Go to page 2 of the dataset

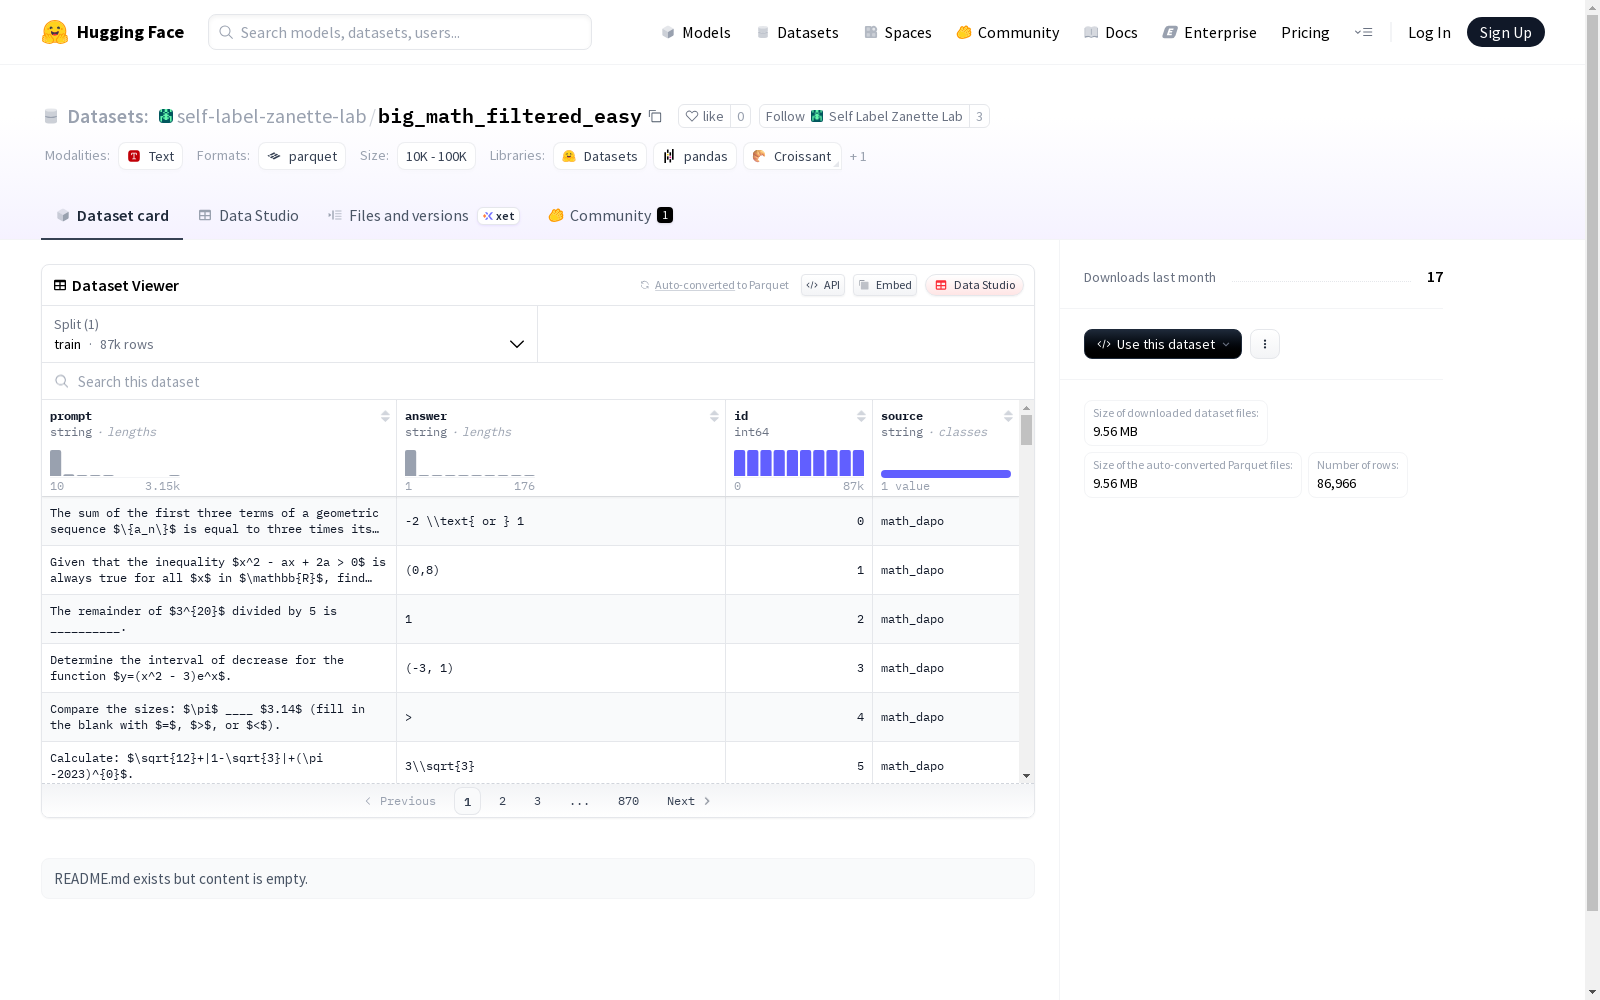point(502,801)
